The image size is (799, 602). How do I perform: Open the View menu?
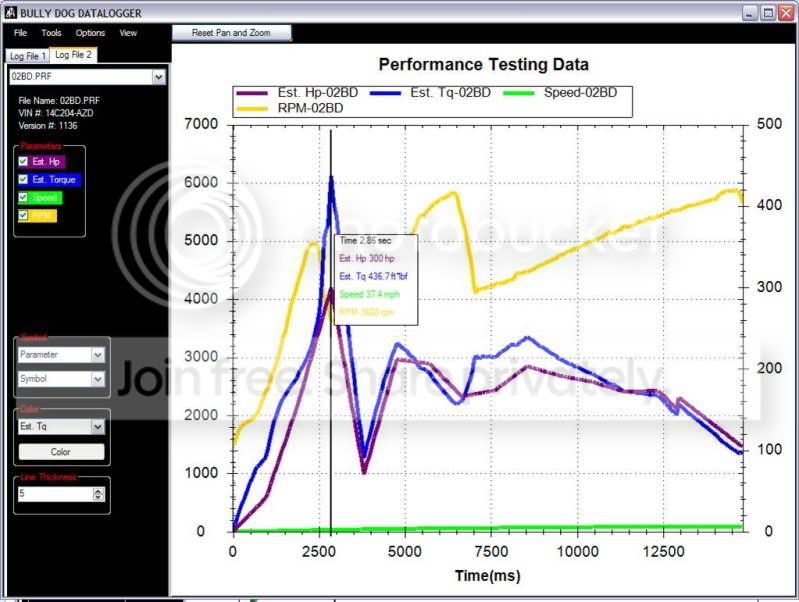click(128, 33)
